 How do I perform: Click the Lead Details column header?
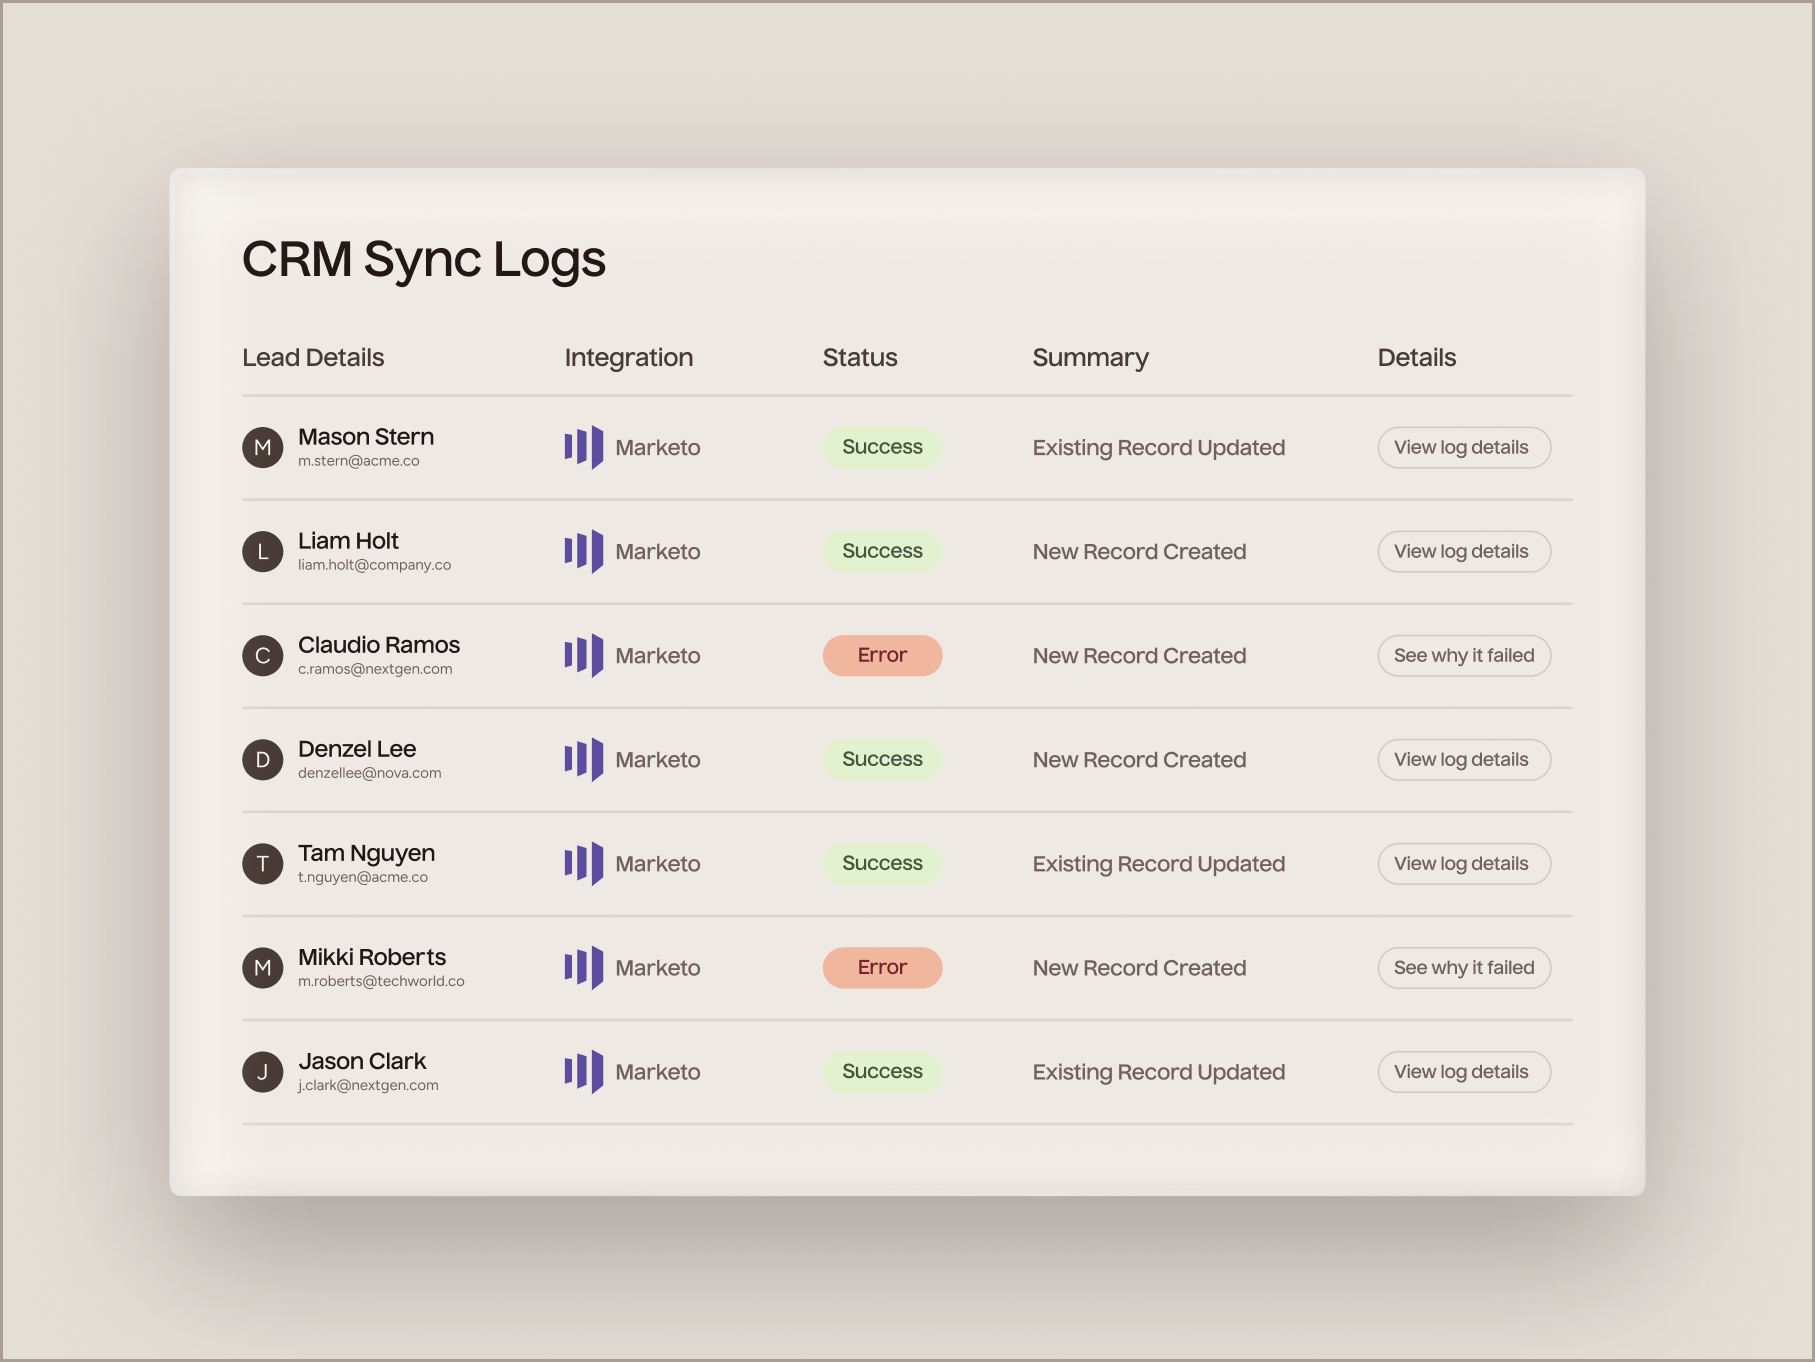(313, 357)
